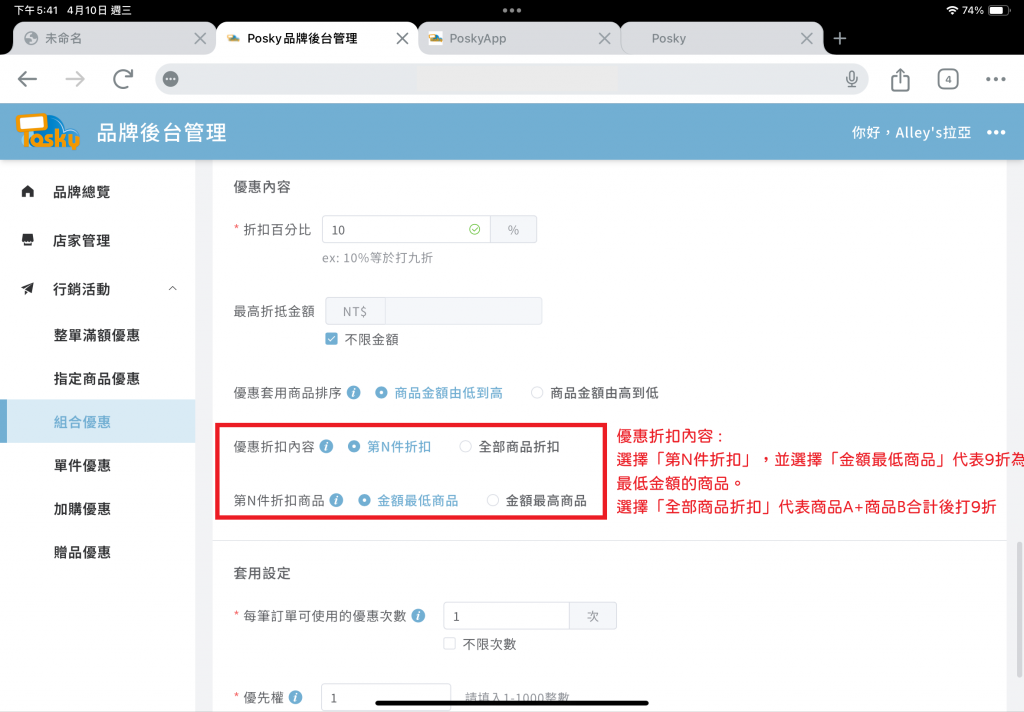
Task: Choose the 全部商品折扣 radio option
Action: 465,447
